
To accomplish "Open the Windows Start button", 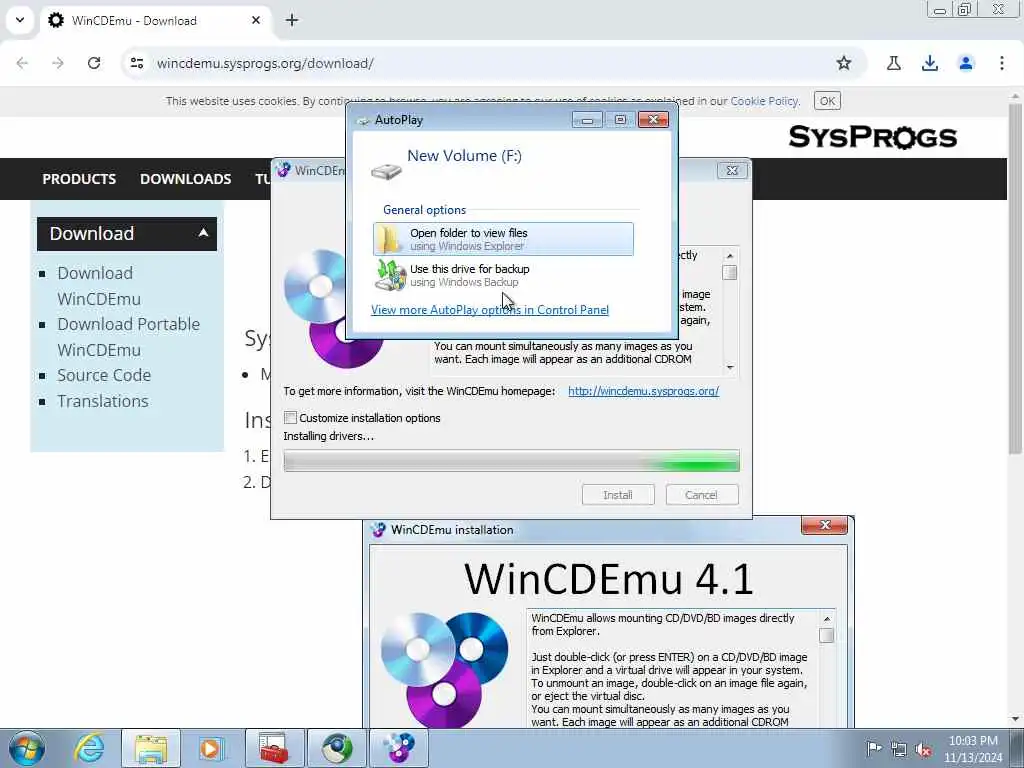I will [x=27, y=748].
